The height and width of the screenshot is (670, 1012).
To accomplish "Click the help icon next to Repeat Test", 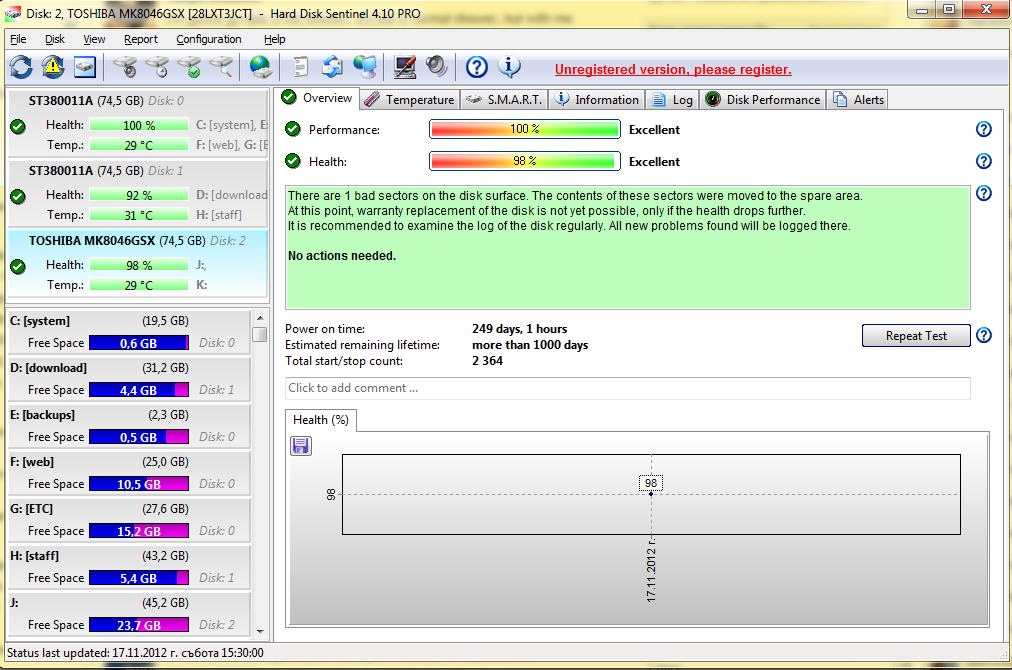I will tap(984, 336).
